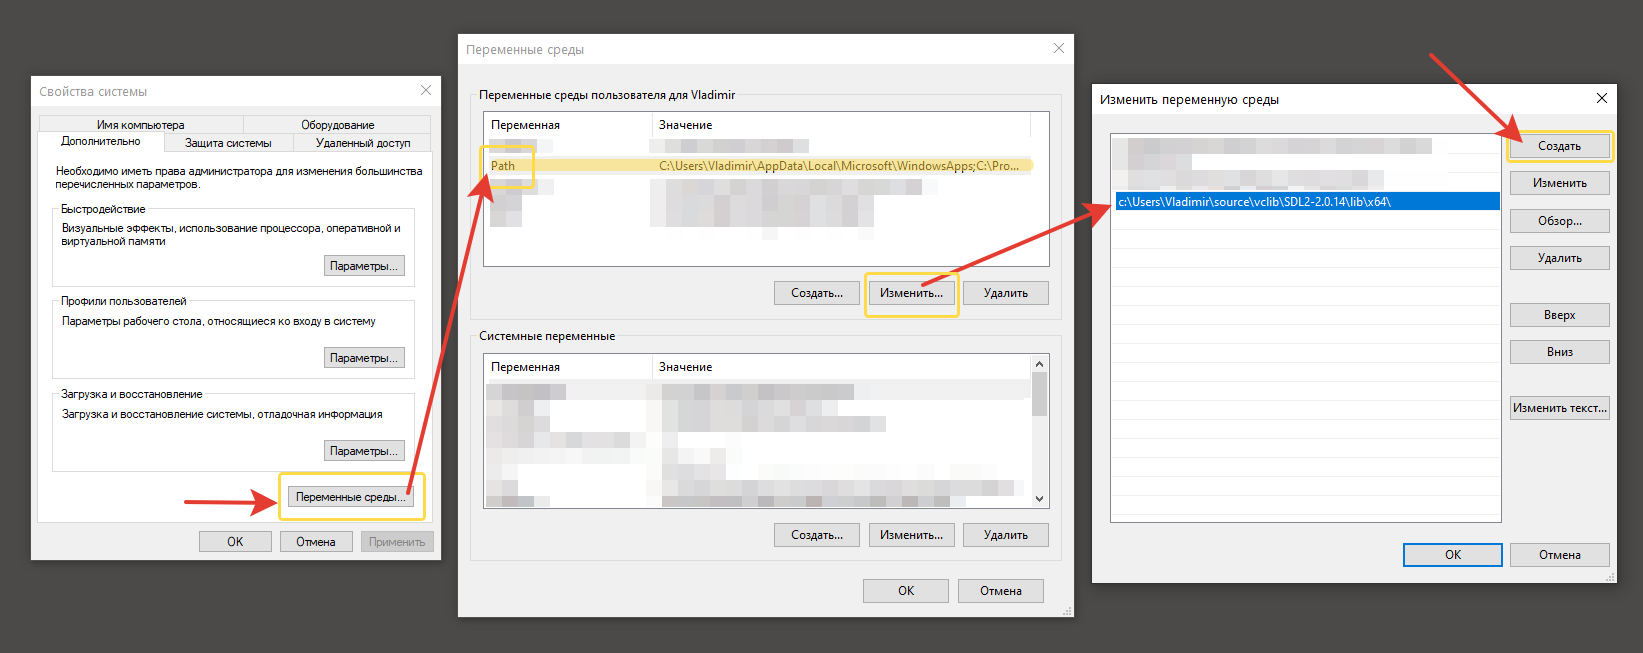Click the Переменные среды... button
Screen dimensions: 1643x653
pos(351,497)
